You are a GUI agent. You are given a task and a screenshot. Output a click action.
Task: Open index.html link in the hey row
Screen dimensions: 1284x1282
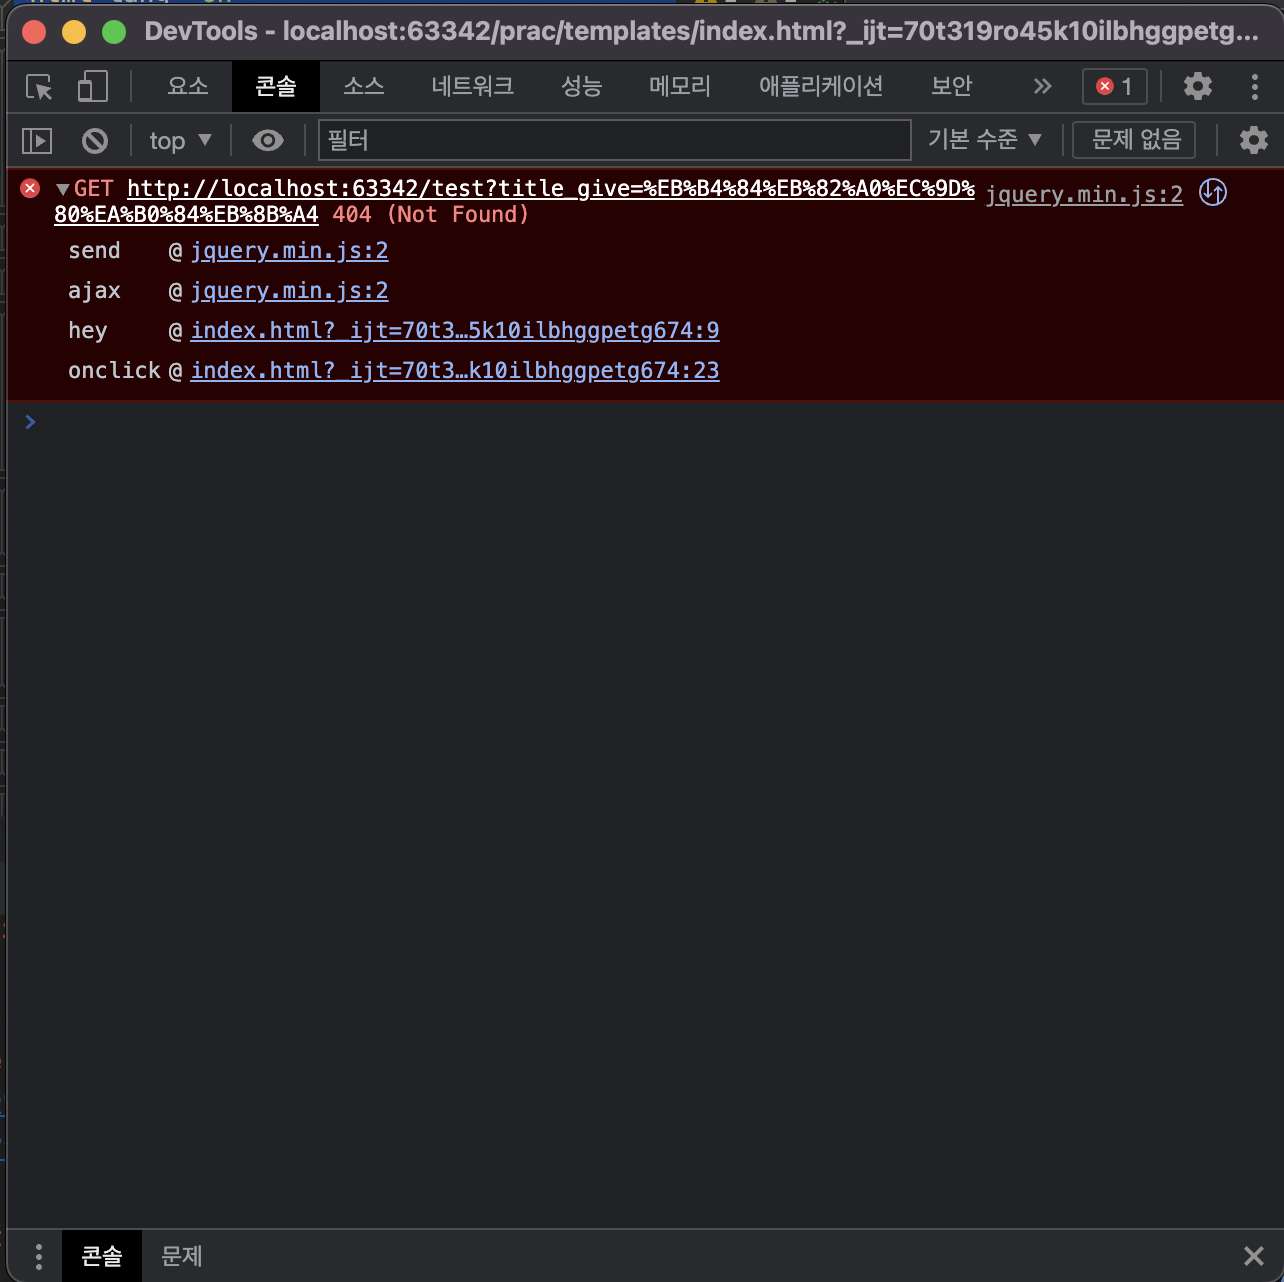pos(455,331)
